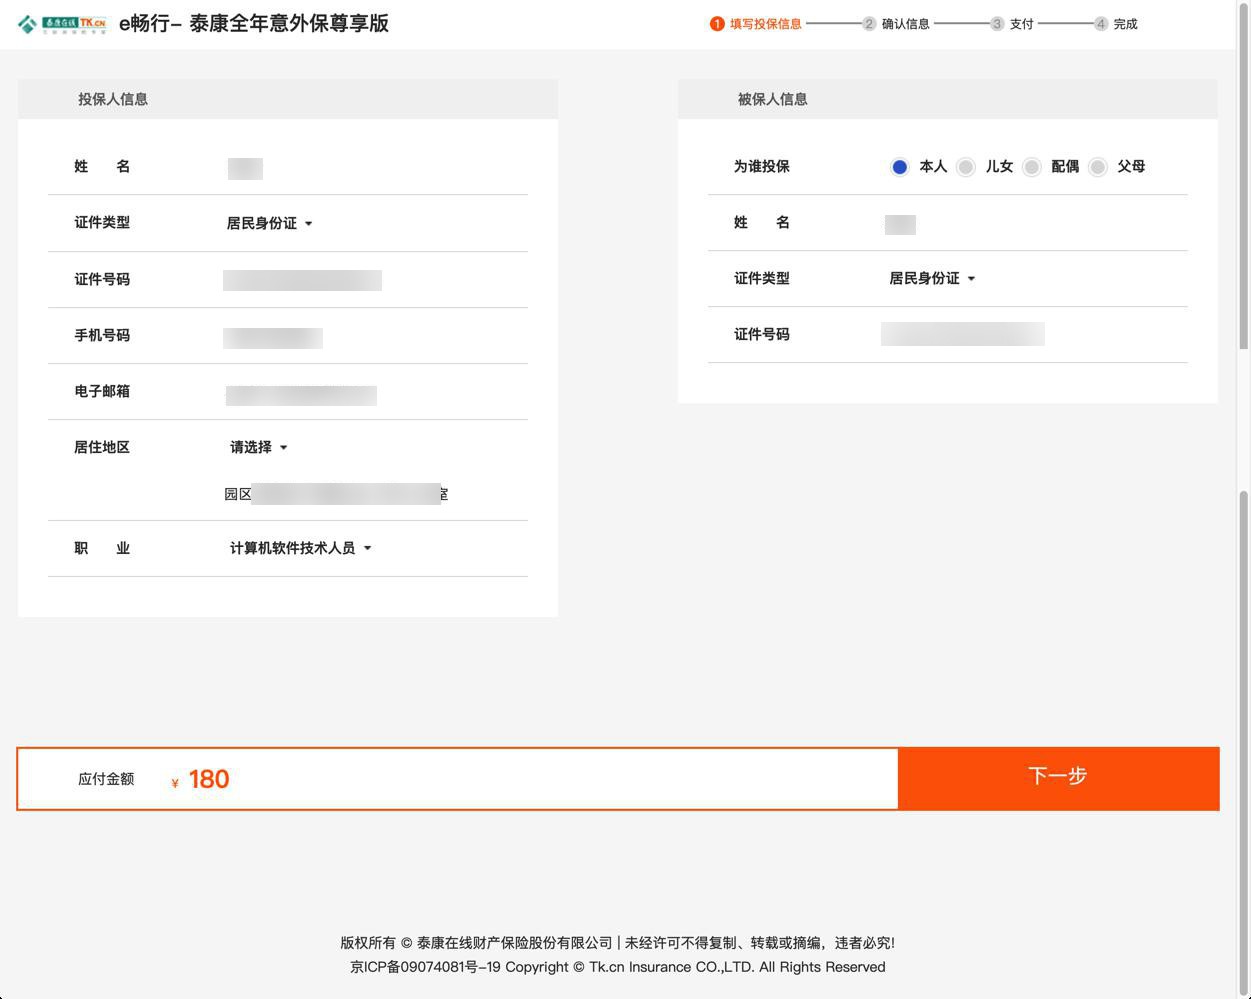Click detailed address field under 居住地区
Screen dimensions: 1251x999
coord(336,494)
